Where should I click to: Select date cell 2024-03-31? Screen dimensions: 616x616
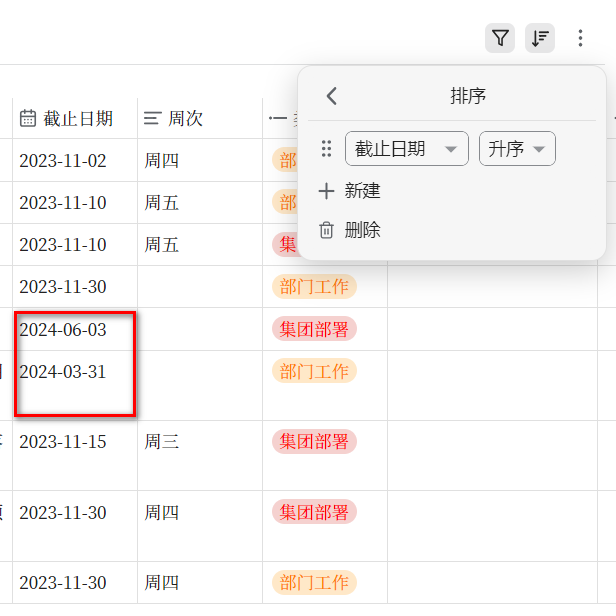coord(75,385)
